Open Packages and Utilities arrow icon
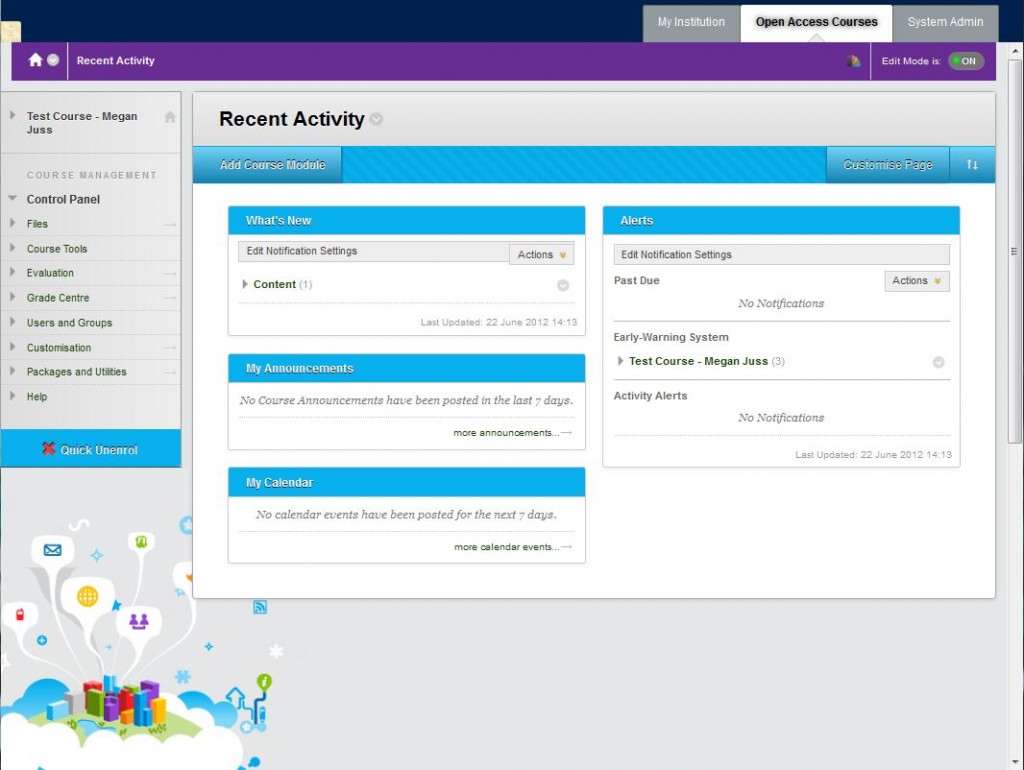Image resolution: width=1024 pixels, height=770 pixels. click(170, 372)
